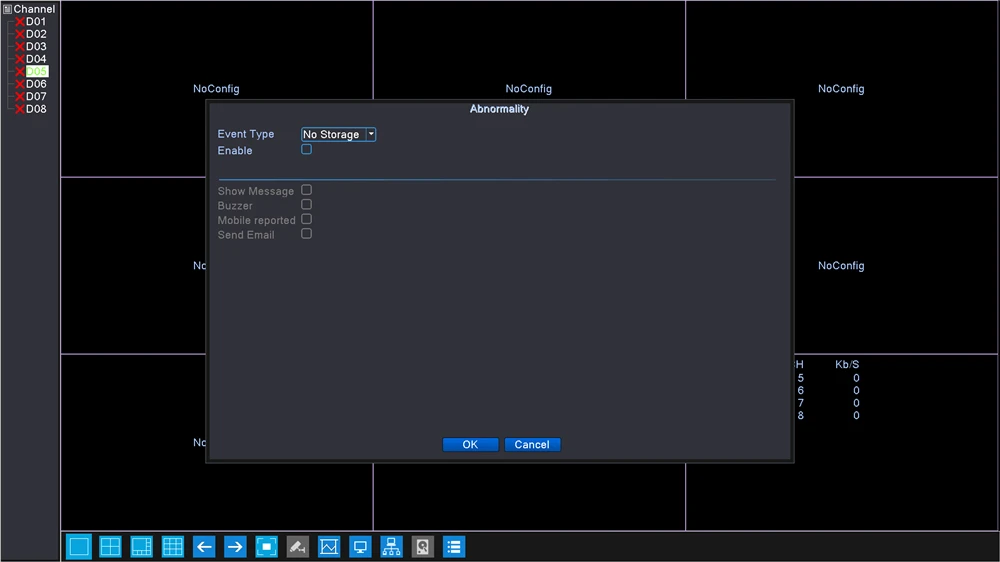Select the eight-view layout icon
Image resolution: width=1000 pixels, height=562 pixels.
(142, 547)
